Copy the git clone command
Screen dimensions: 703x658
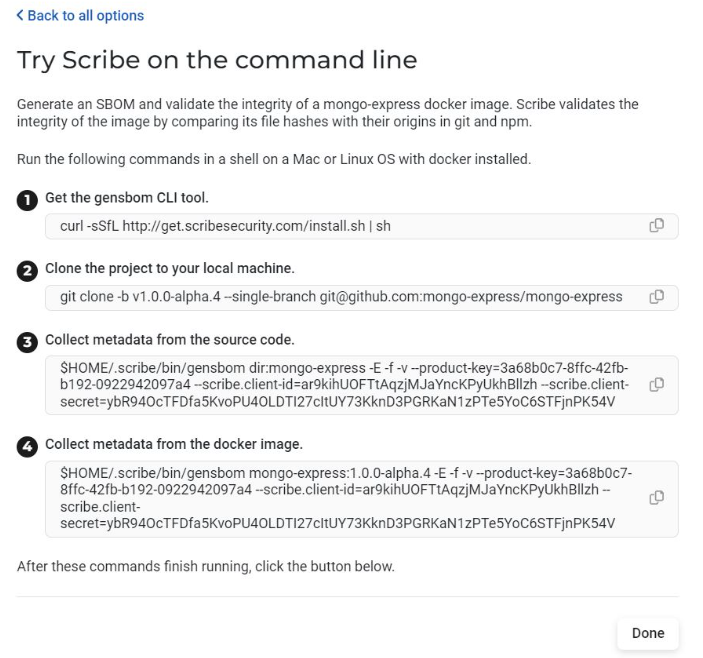[x=657, y=296]
